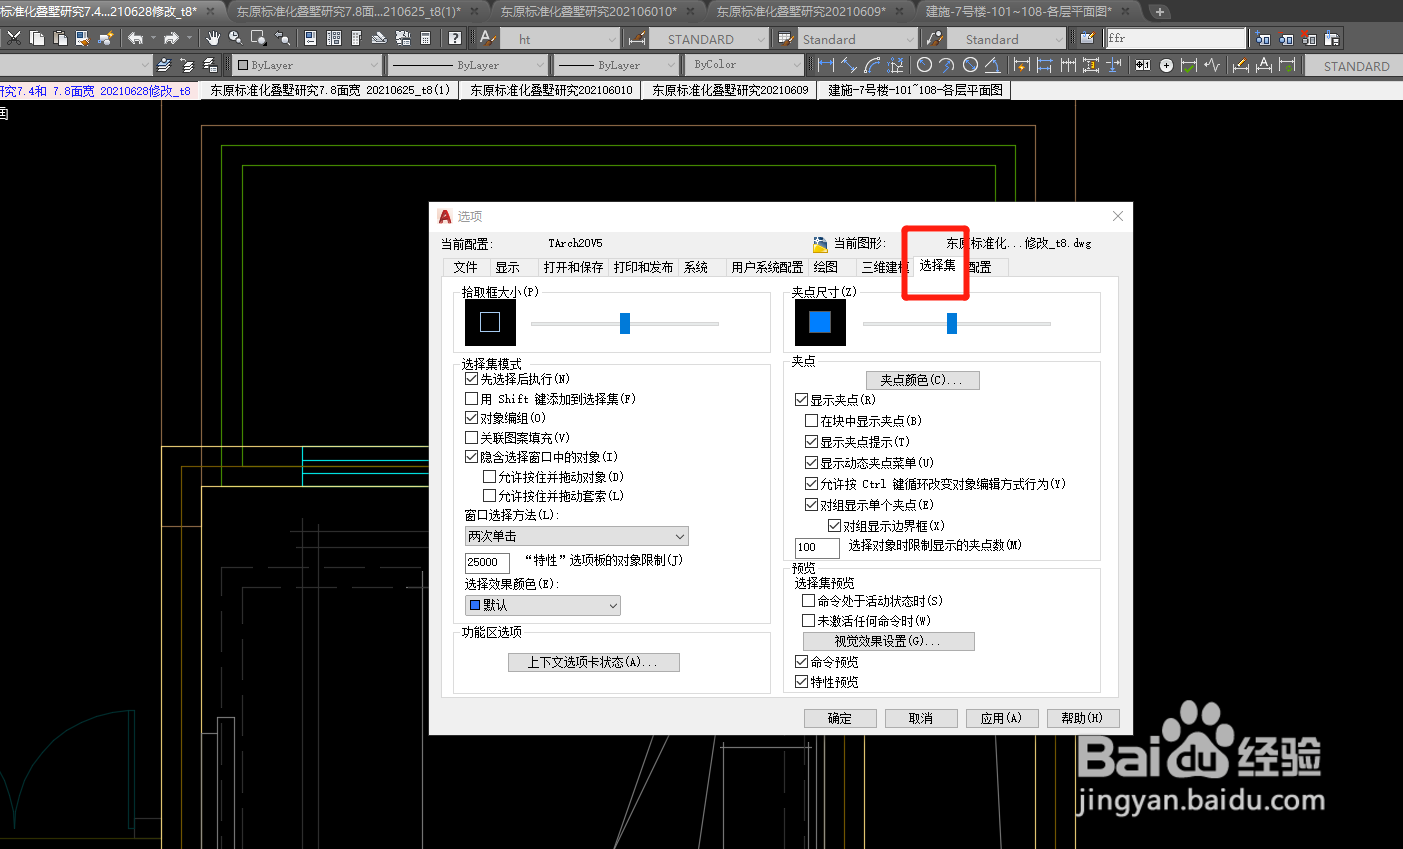Click the Redo arrow icon
The width and height of the screenshot is (1403, 849).
click(171, 37)
